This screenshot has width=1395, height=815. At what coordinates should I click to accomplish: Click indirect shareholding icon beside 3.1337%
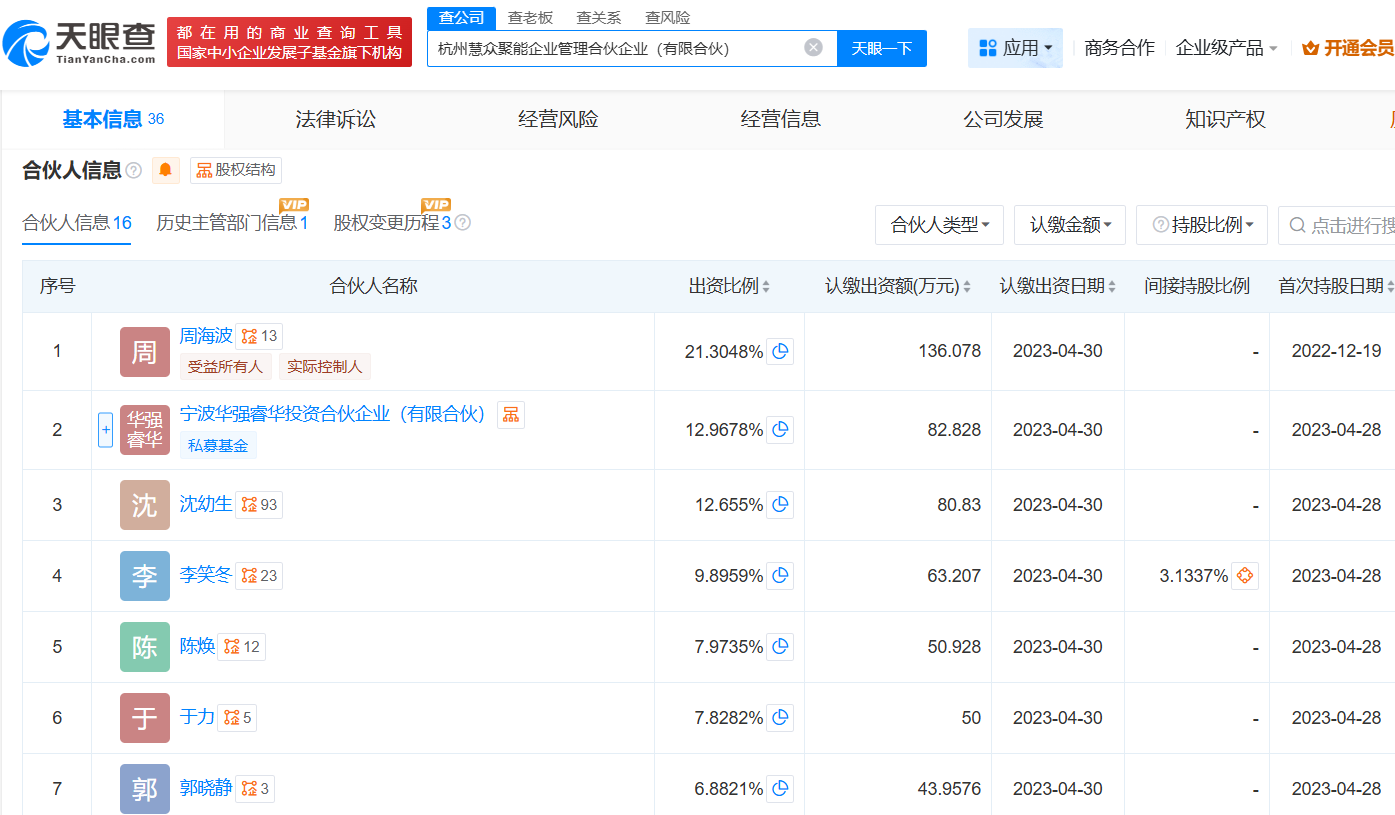click(1244, 576)
